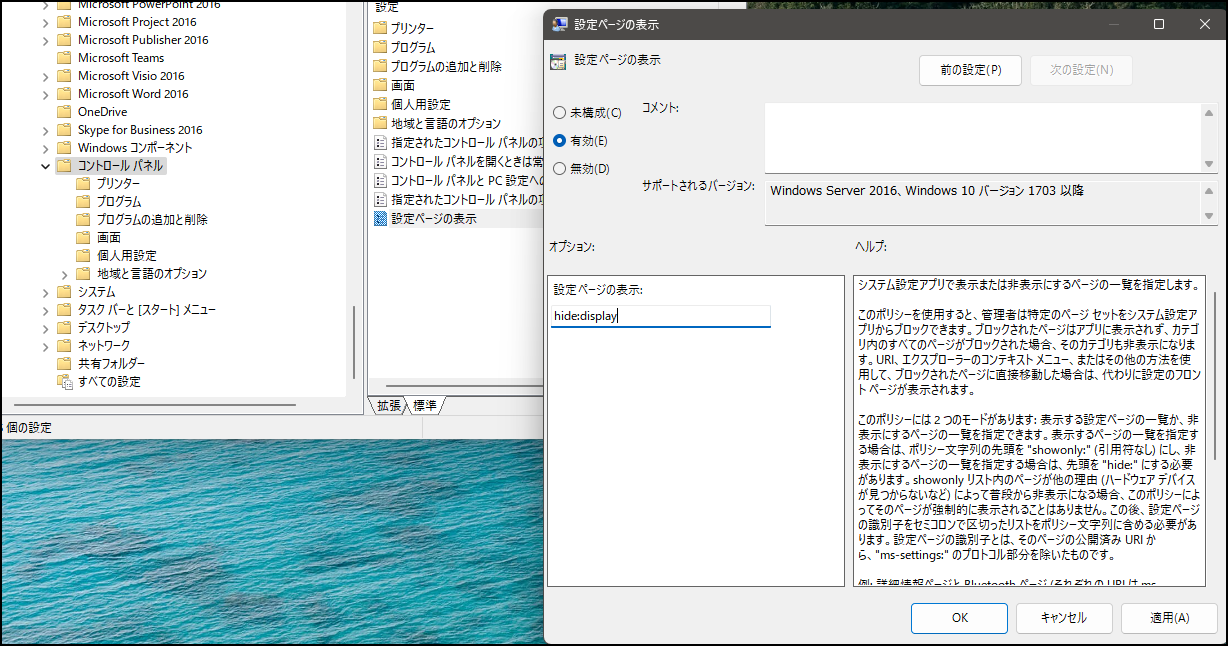Click inside the コメント text box

pyautogui.click(x=983, y=136)
